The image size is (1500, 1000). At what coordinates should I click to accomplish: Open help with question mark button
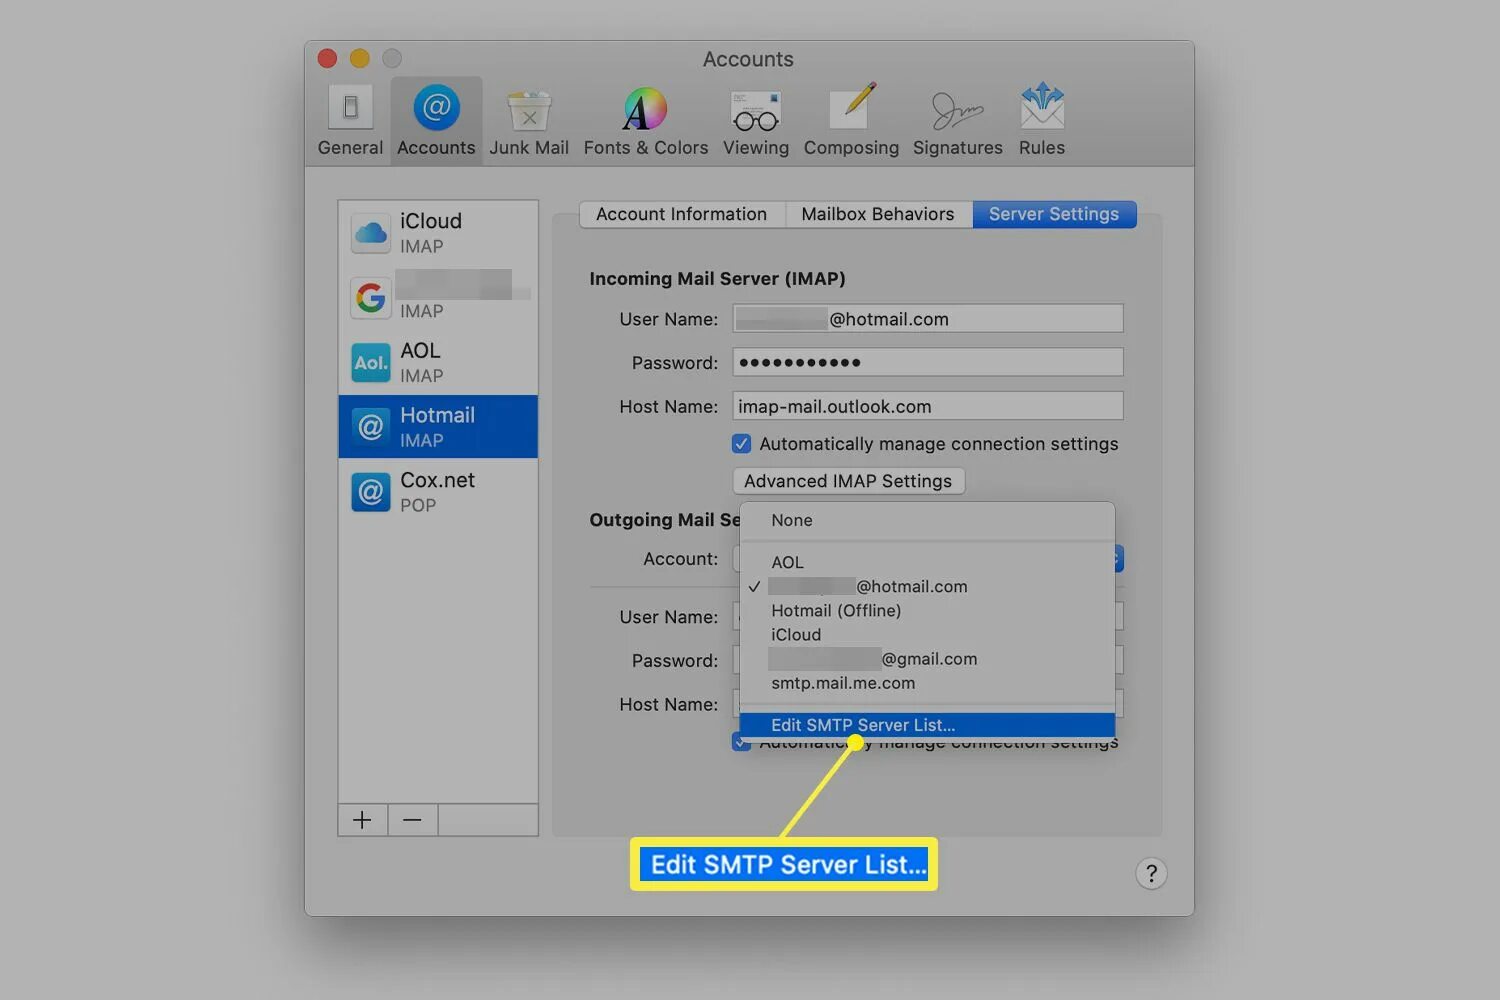1151,874
